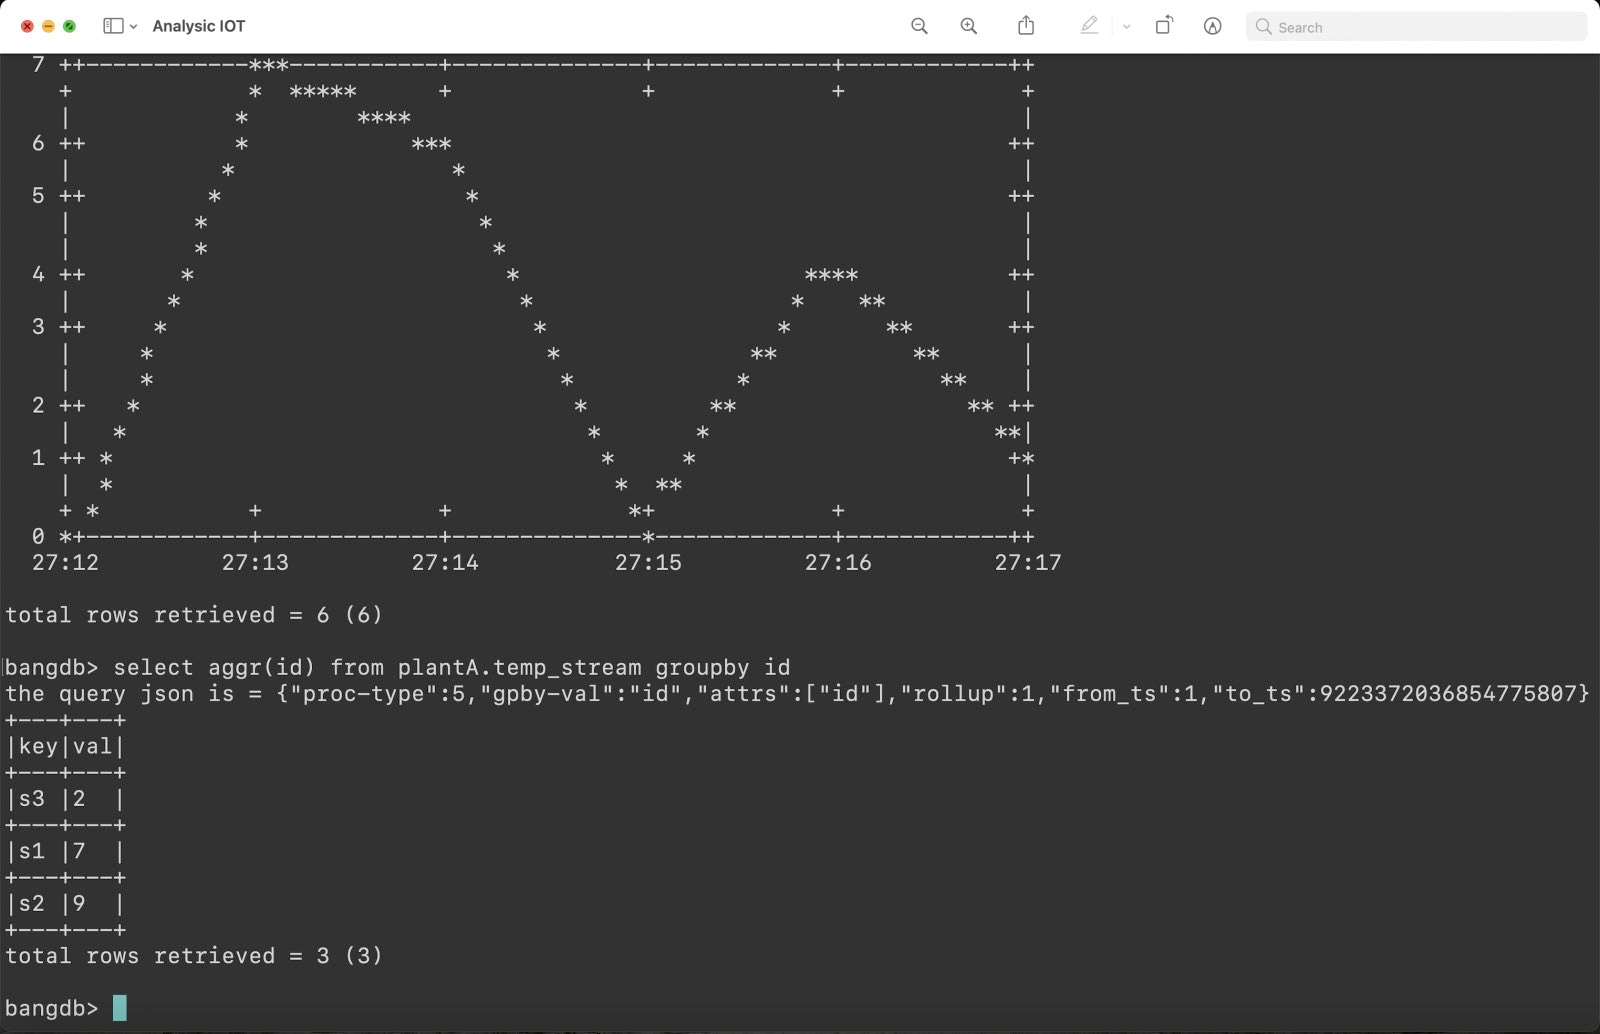This screenshot has height=1034, width=1600.
Task: Activate the Markup pencil icon
Action: point(1089,26)
